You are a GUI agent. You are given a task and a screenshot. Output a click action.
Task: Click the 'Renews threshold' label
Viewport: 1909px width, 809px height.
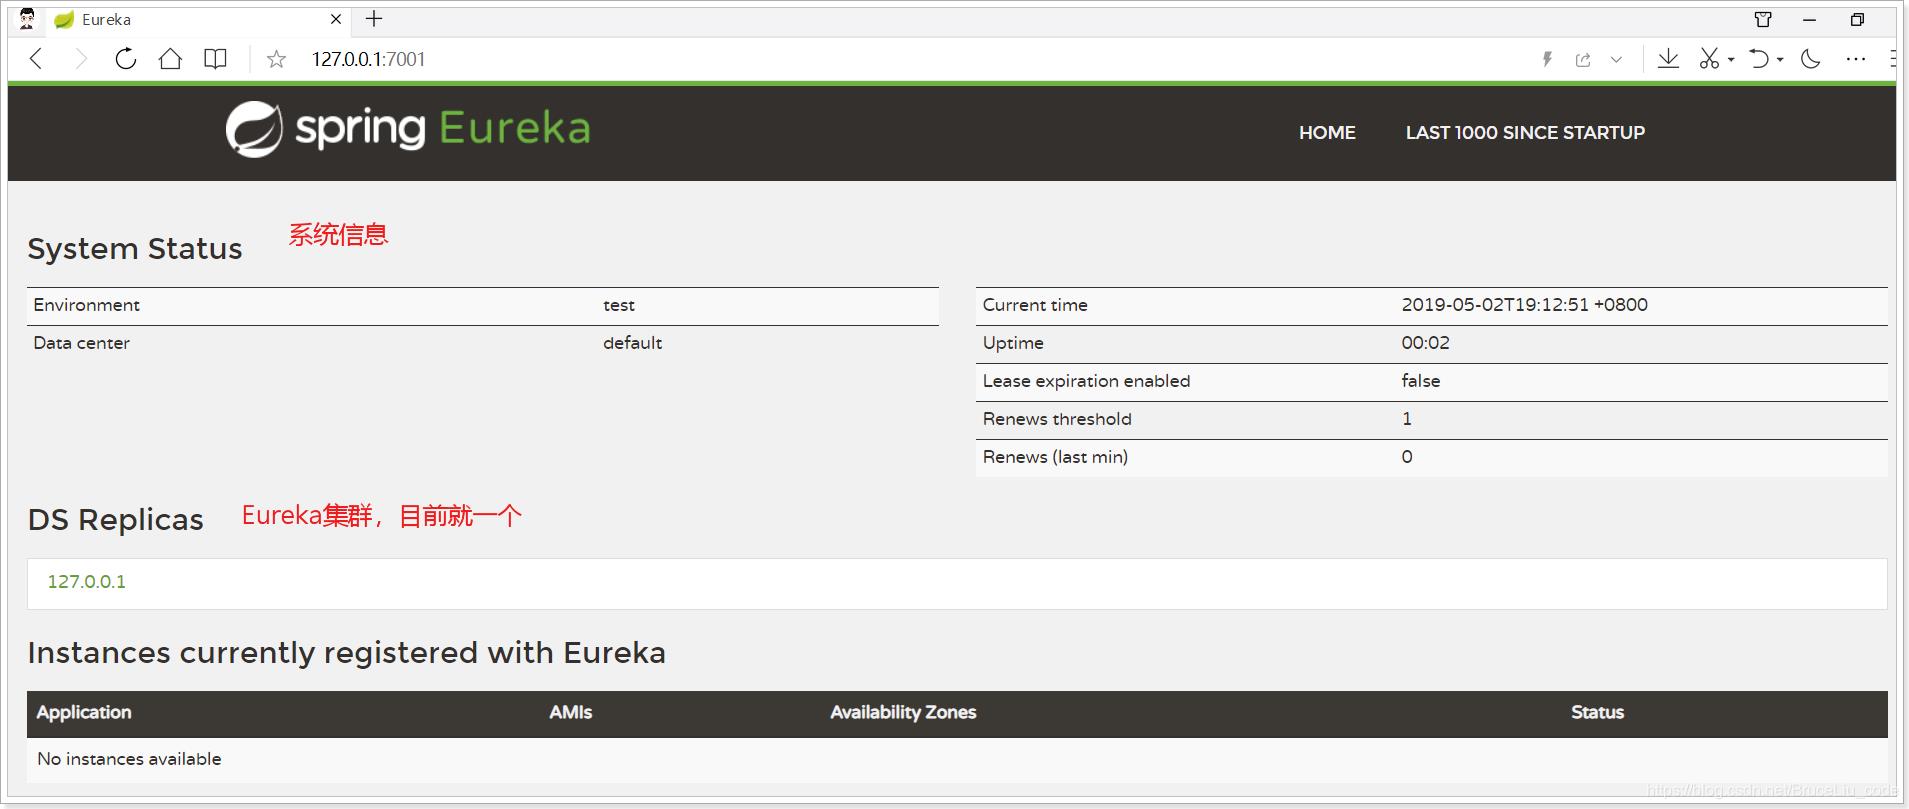[x=1057, y=419]
